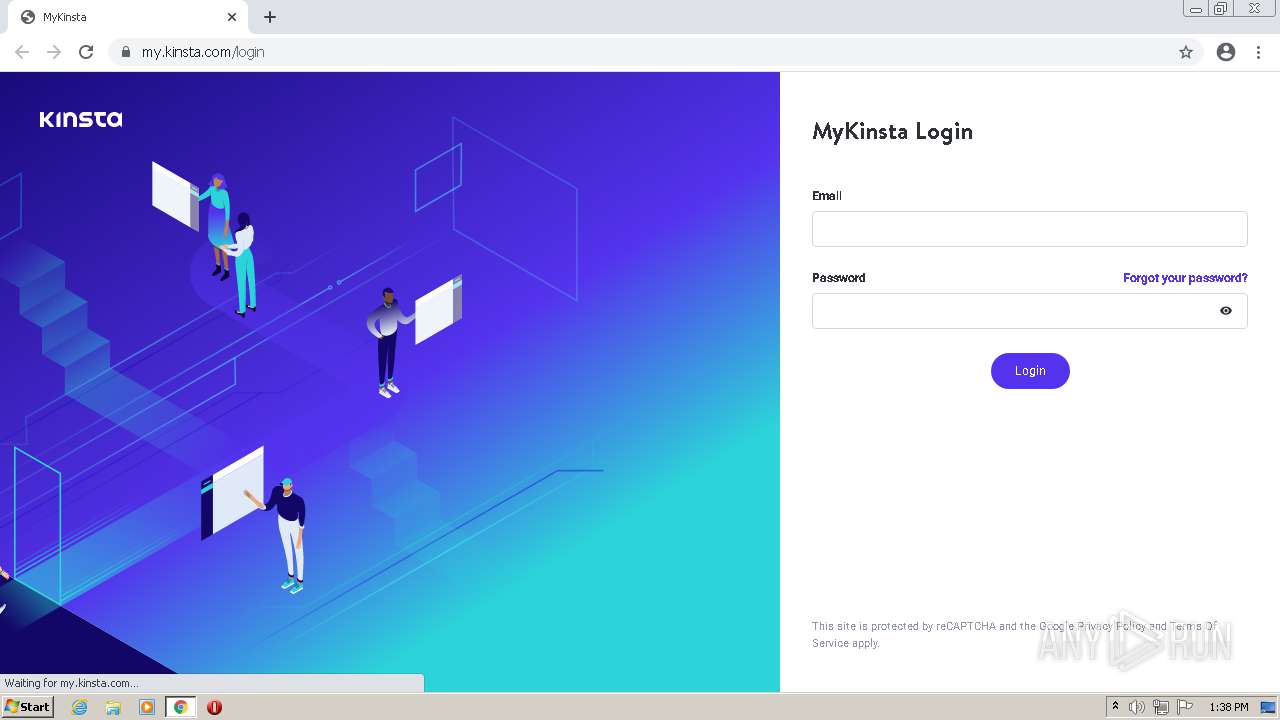This screenshot has height=720, width=1280.
Task: Open the Windows Start menu
Action: 28,707
